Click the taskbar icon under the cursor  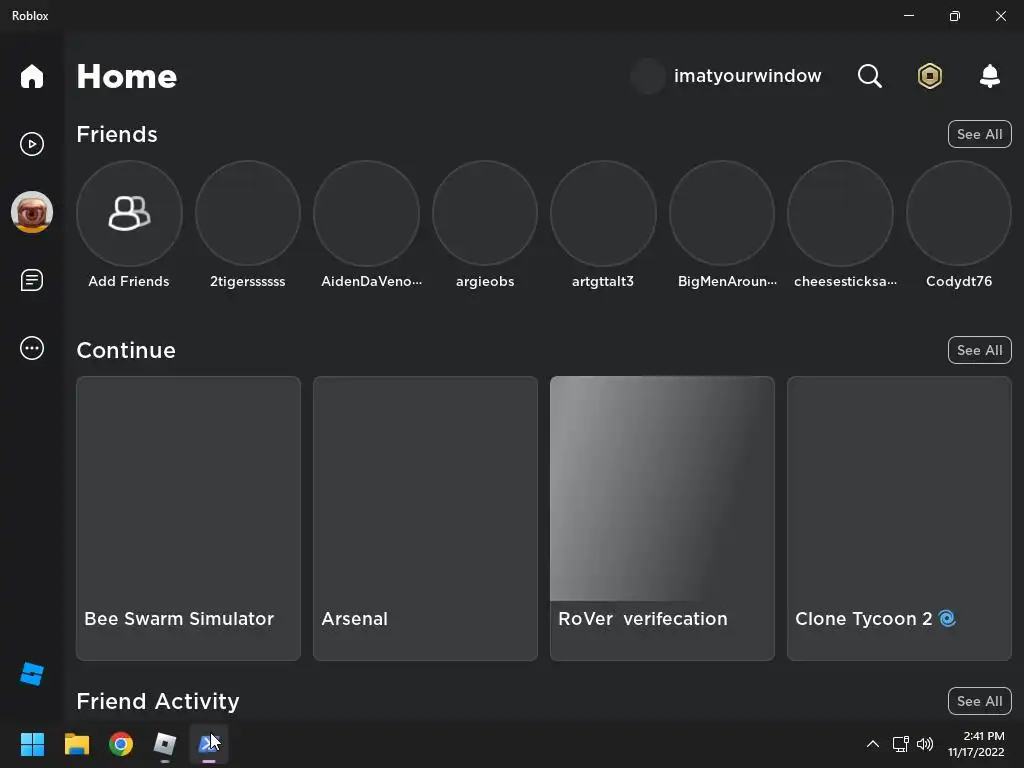click(x=209, y=744)
